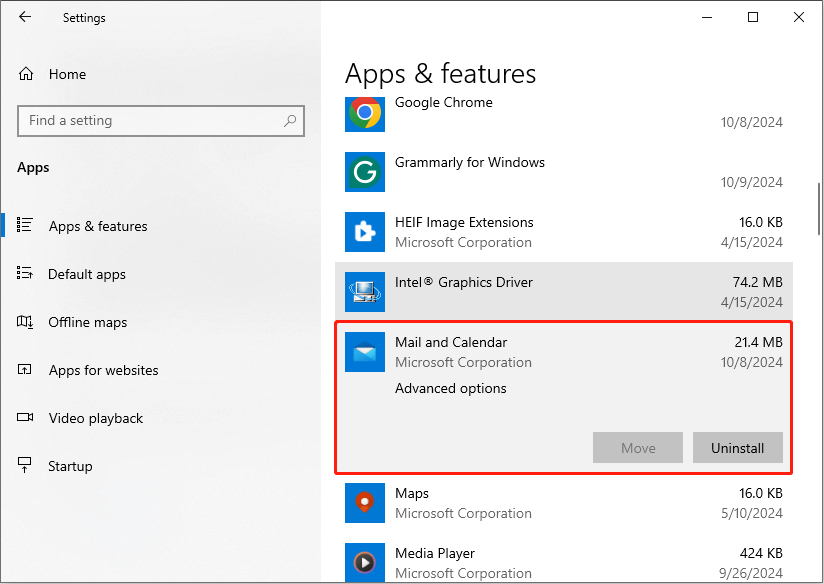Maximize the Settings window
Viewport: 824px width, 584px height.
[x=753, y=17]
